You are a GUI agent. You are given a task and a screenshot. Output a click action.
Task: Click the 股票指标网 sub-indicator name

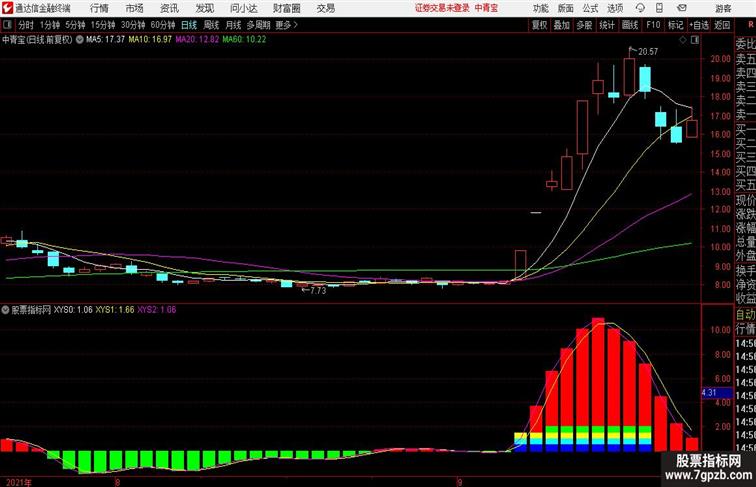[x=31, y=310]
